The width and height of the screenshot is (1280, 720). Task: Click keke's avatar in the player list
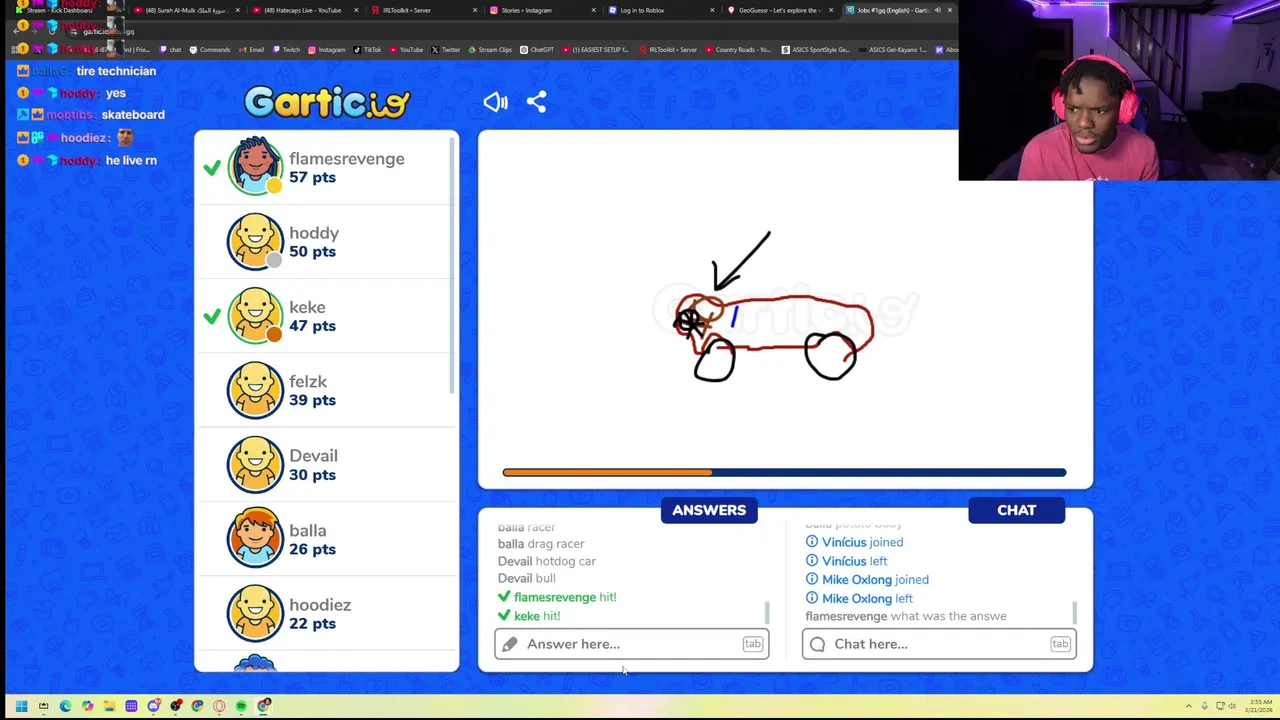tap(256, 315)
